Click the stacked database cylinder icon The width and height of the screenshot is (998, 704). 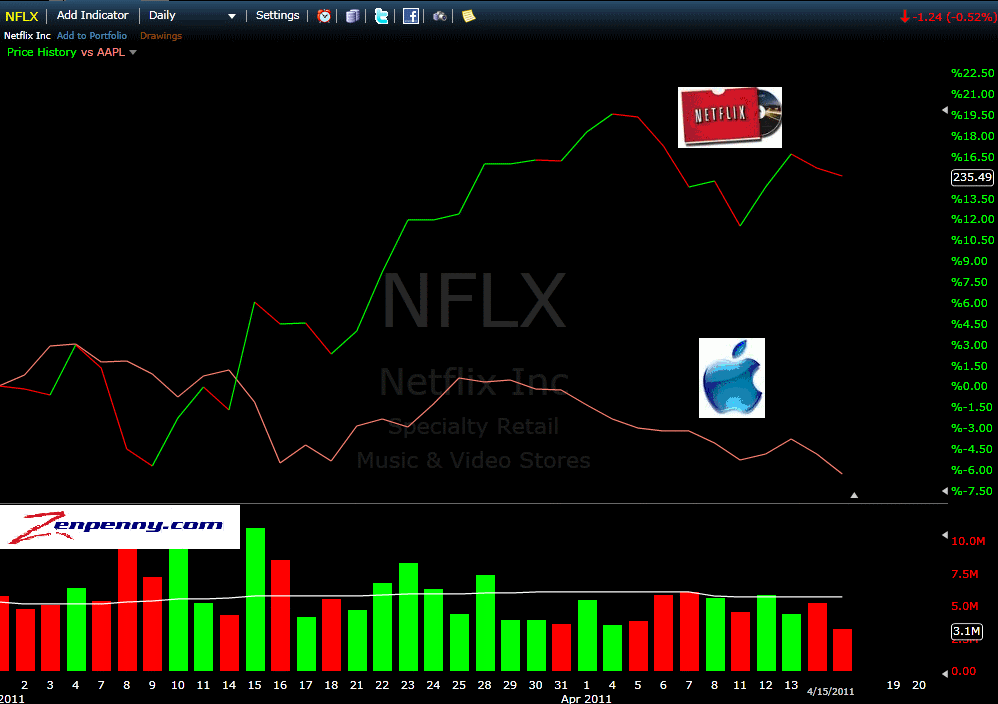point(353,16)
